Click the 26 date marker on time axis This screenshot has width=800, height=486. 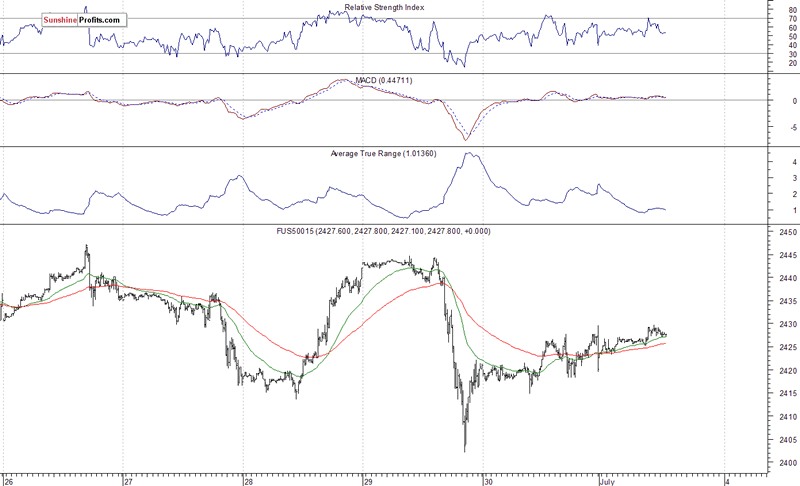click(x=8, y=480)
